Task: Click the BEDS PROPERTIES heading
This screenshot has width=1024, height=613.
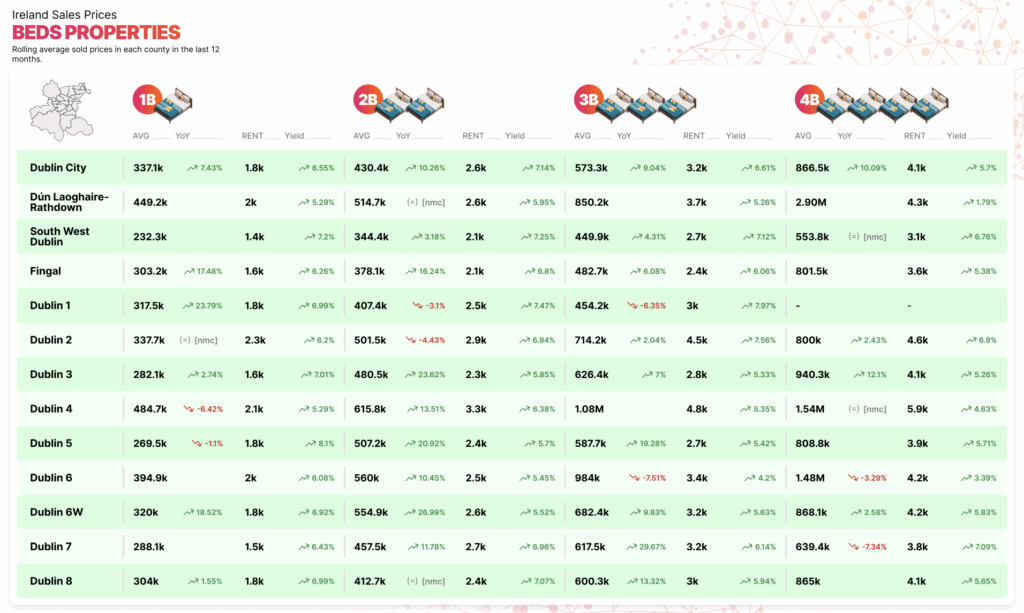Action: coord(96,33)
